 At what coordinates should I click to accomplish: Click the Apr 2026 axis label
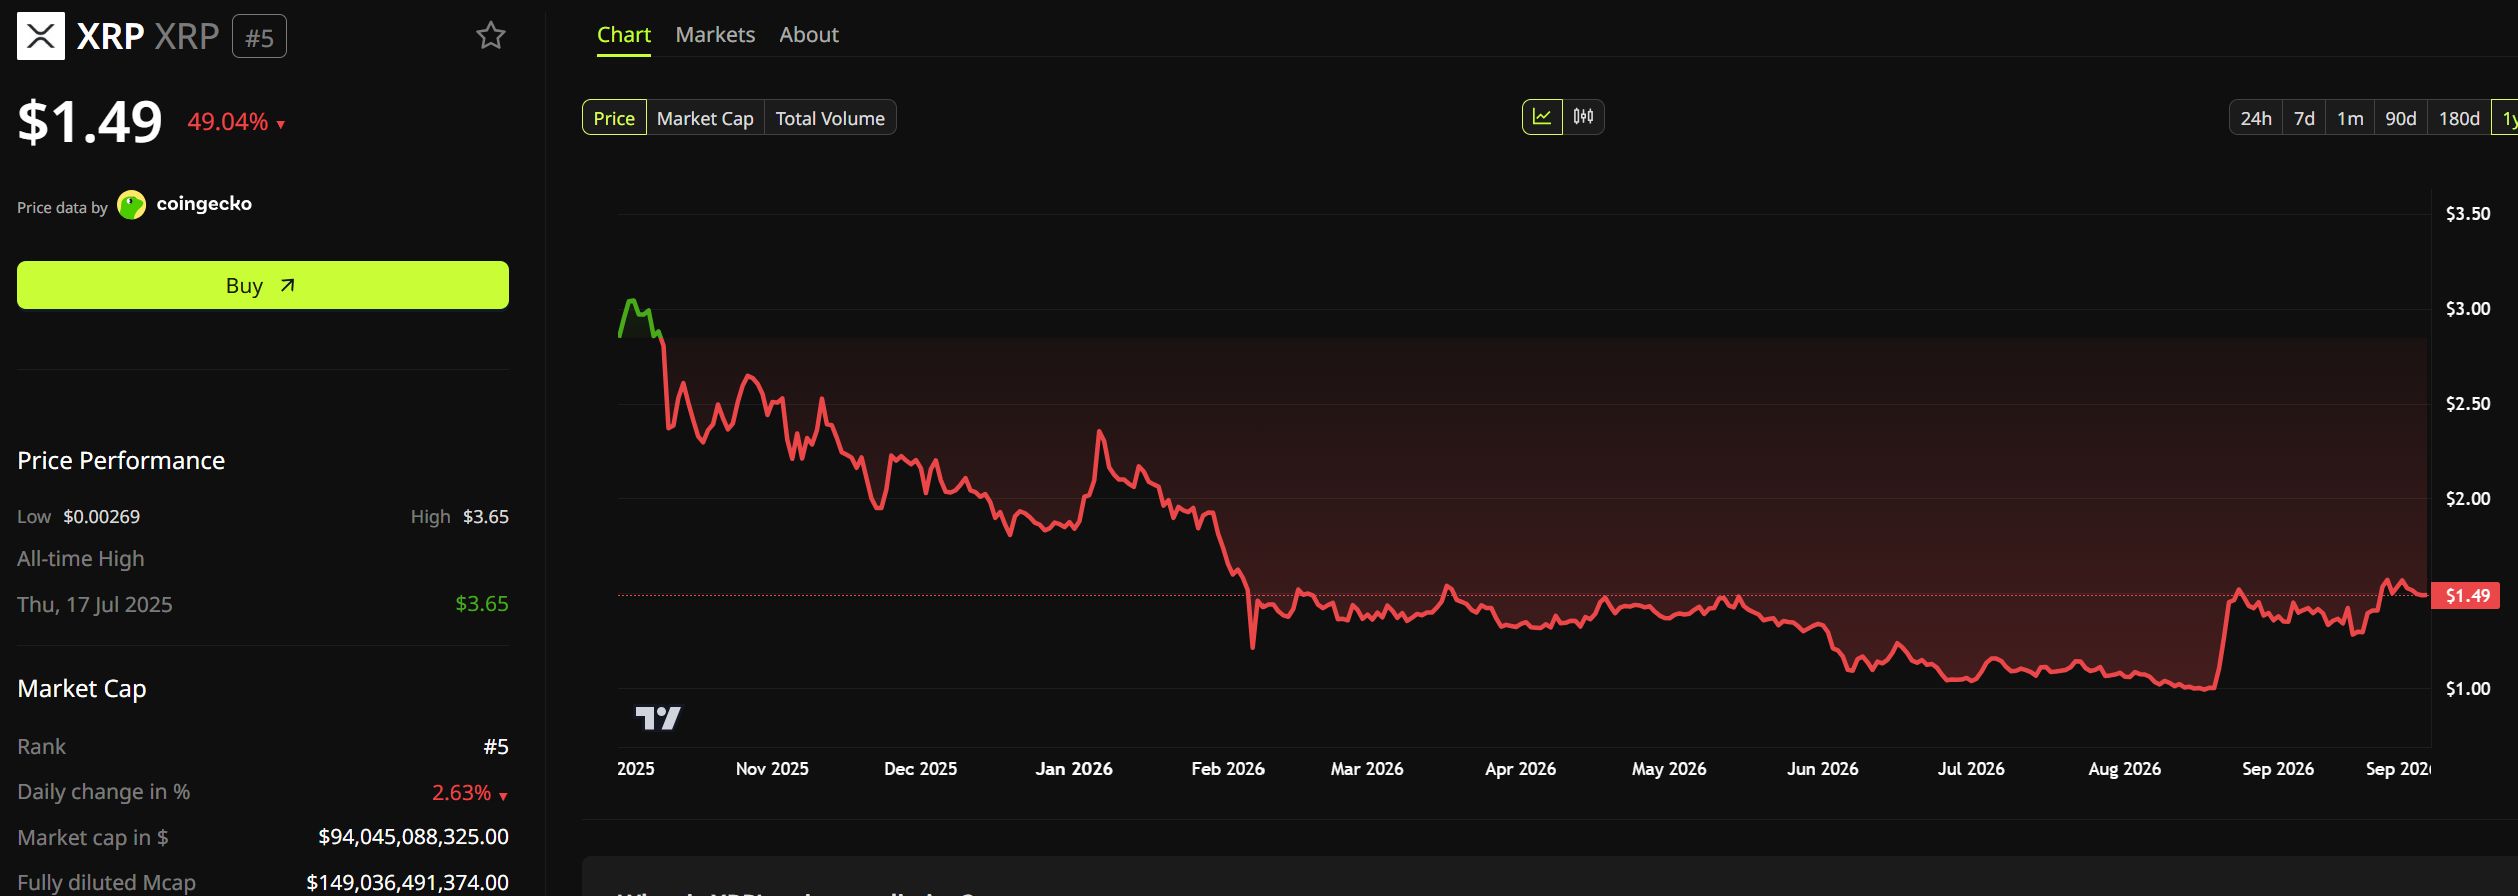(1520, 769)
